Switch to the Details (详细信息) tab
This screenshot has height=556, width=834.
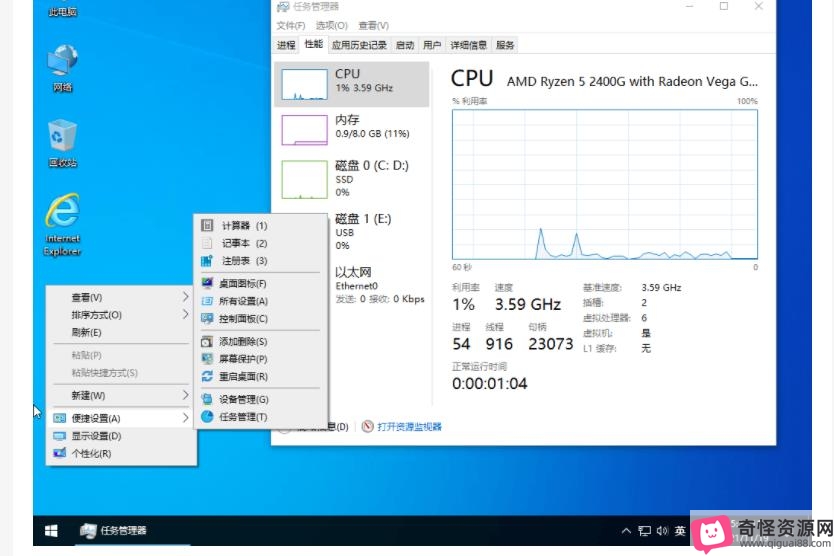coord(469,45)
